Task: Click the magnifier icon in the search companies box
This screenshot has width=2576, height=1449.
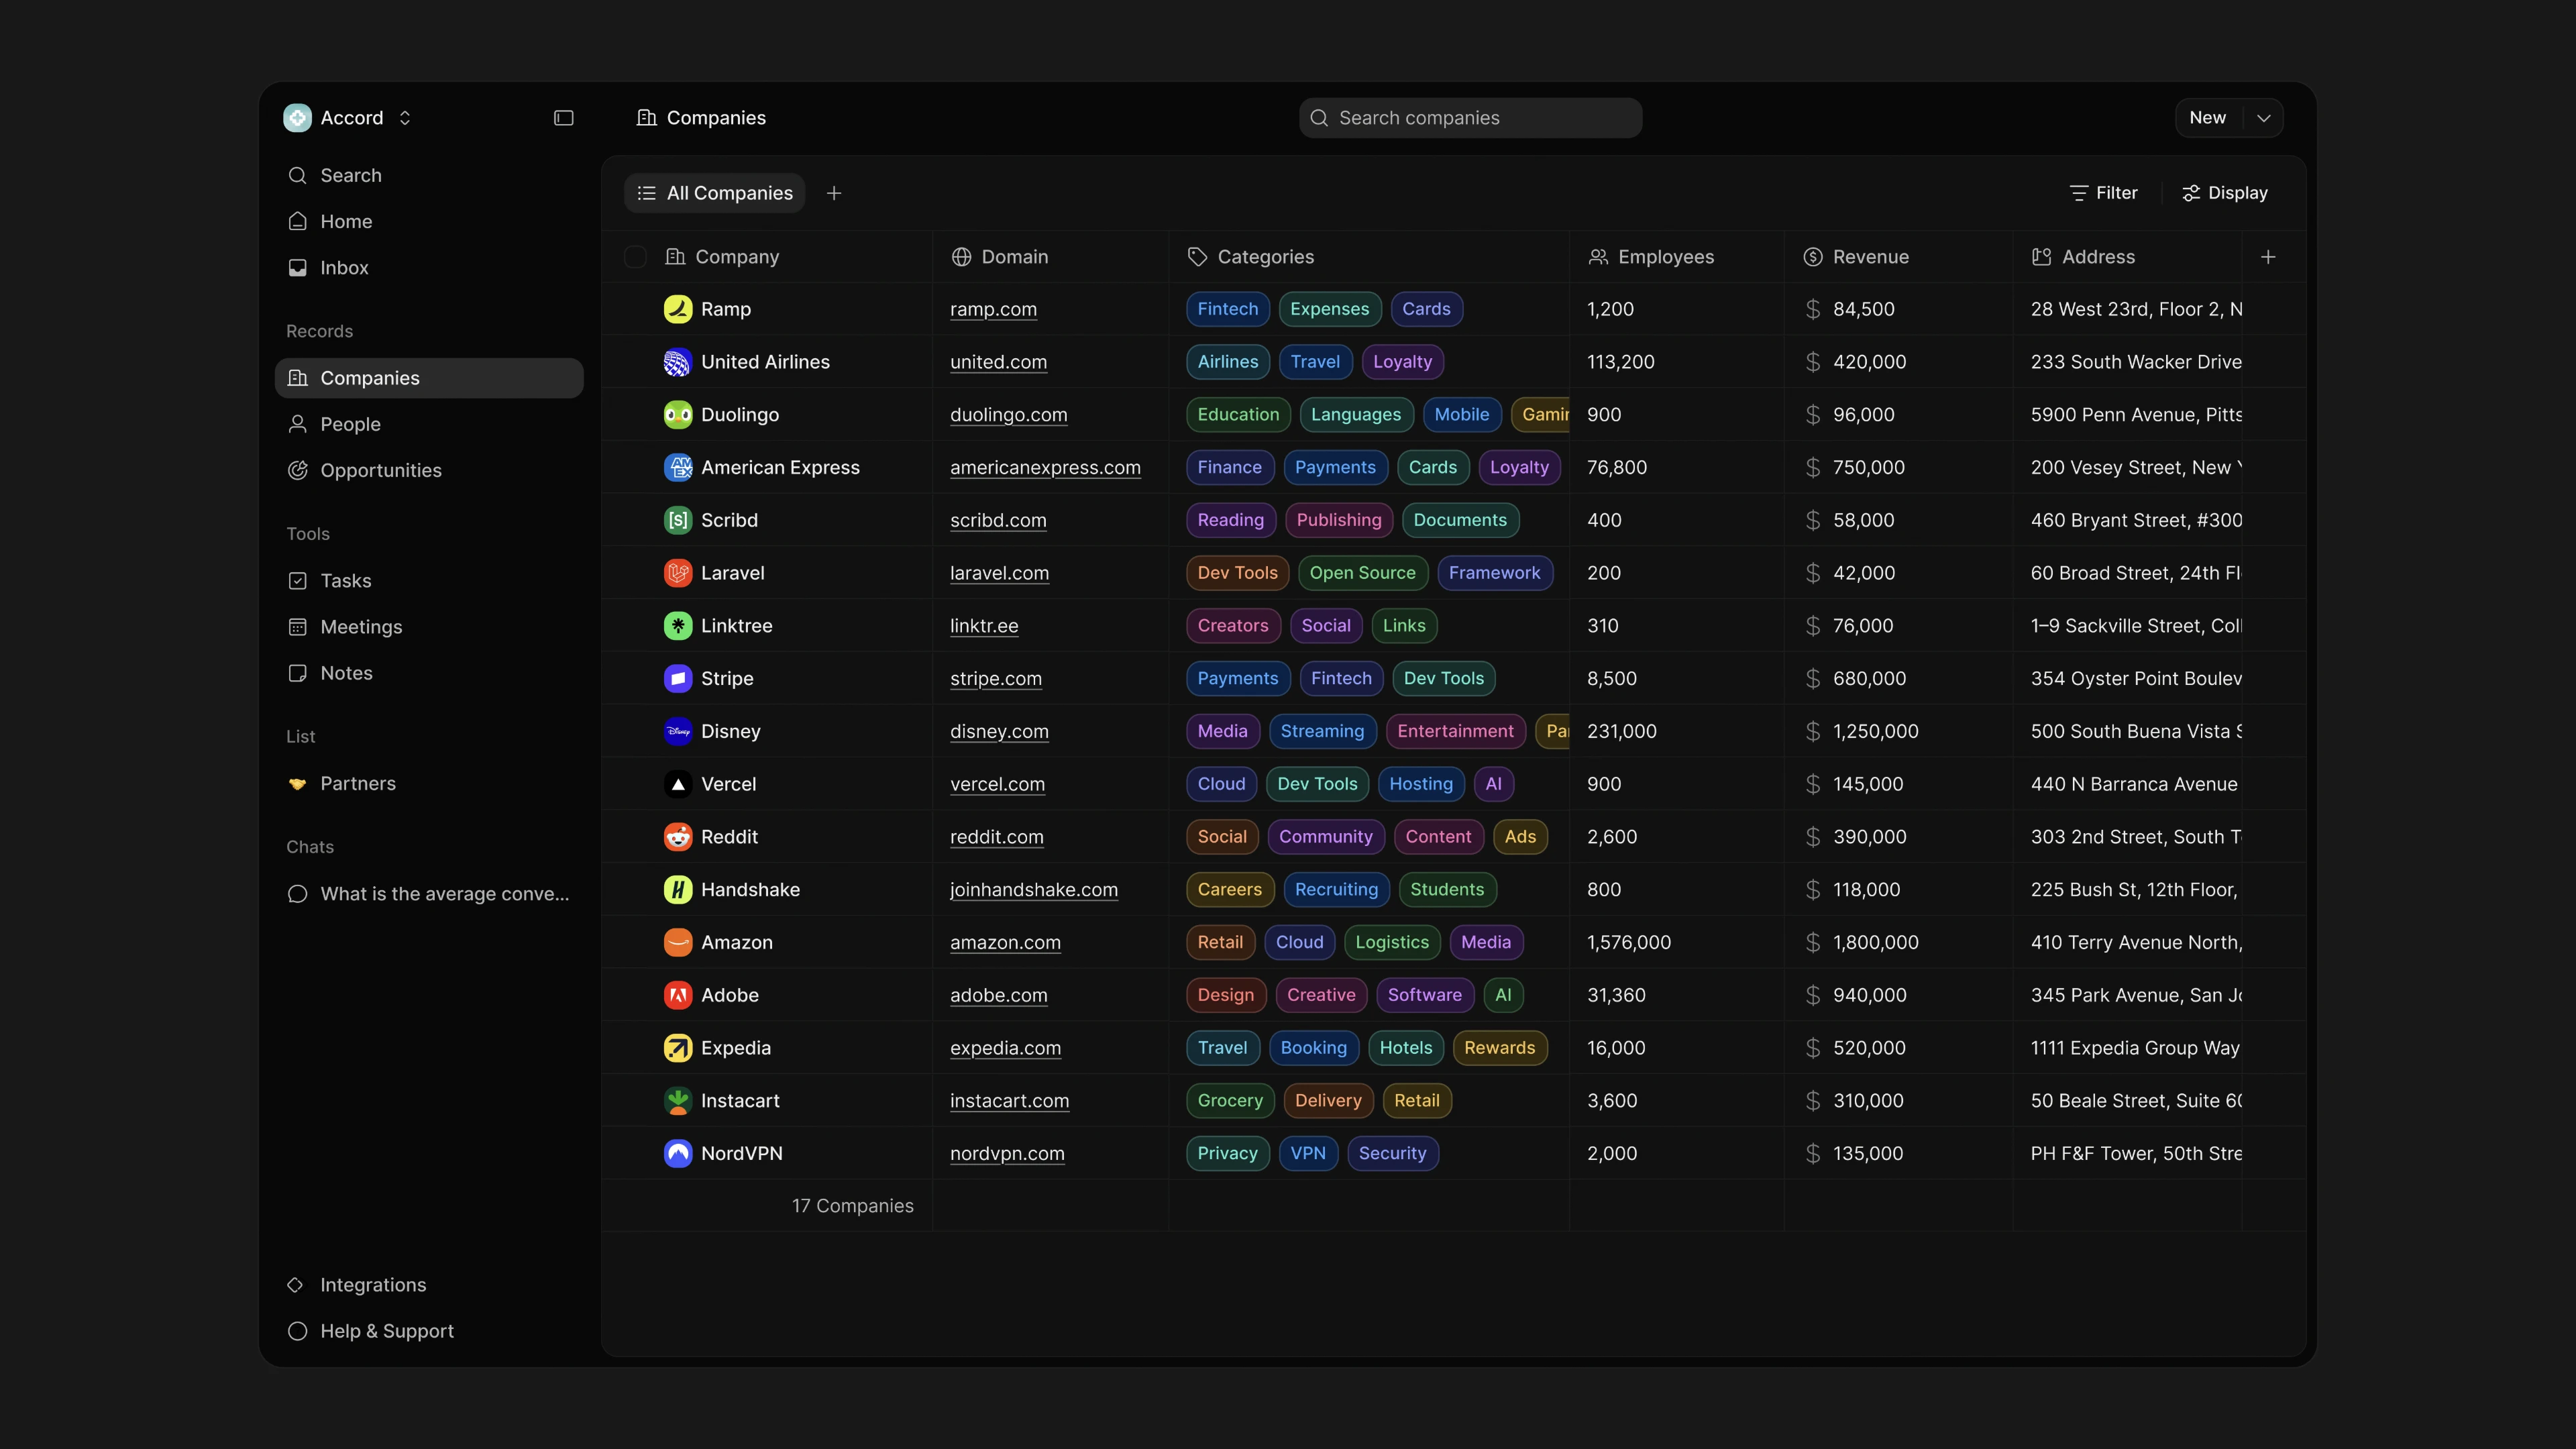Action: point(1319,118)
